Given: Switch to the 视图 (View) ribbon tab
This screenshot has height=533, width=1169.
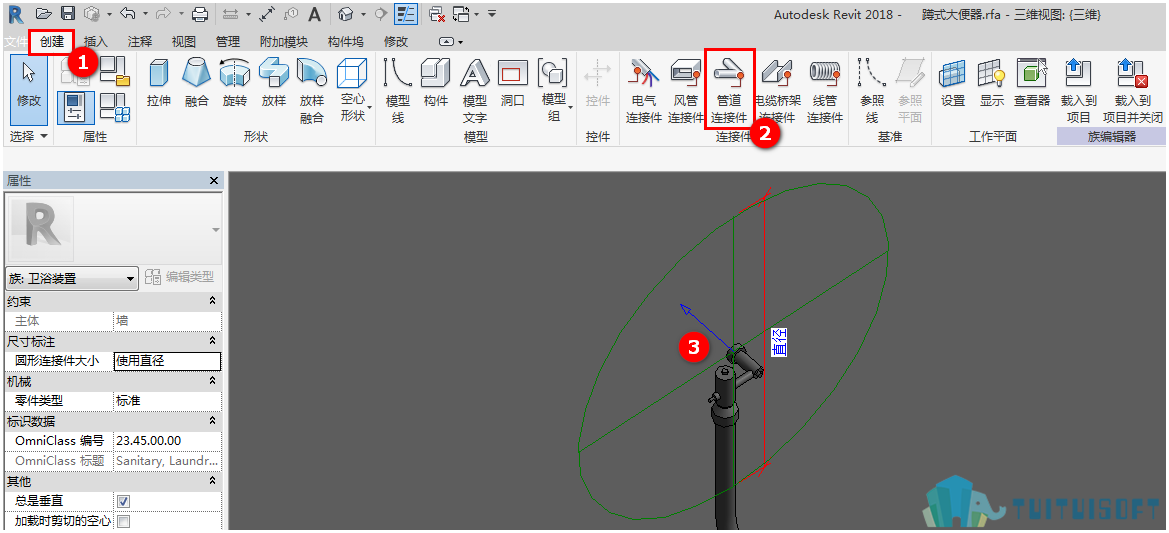Looking at the screenshot, I should 183,42.
